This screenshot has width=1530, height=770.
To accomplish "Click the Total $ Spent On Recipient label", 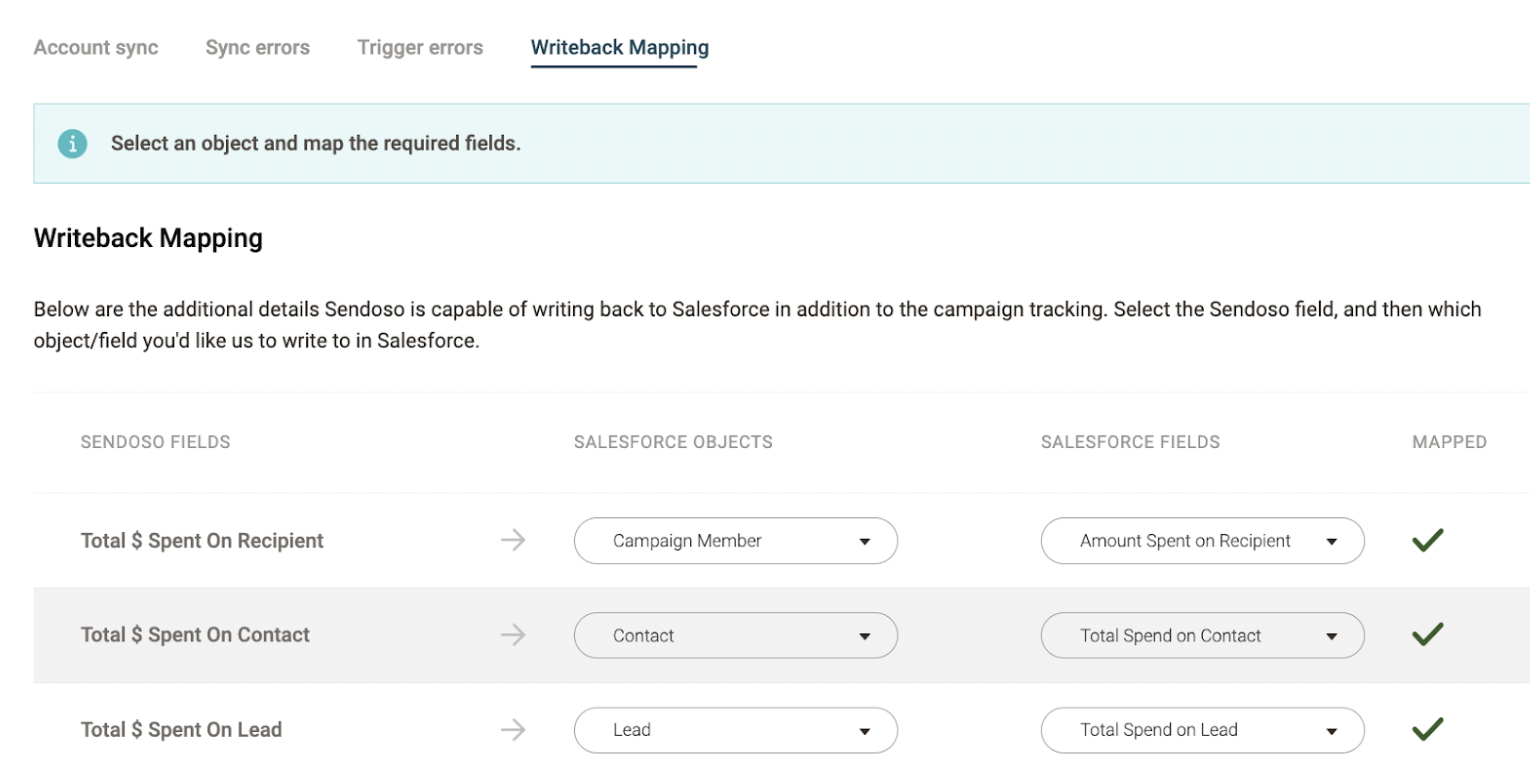I will tap(202, 541).
